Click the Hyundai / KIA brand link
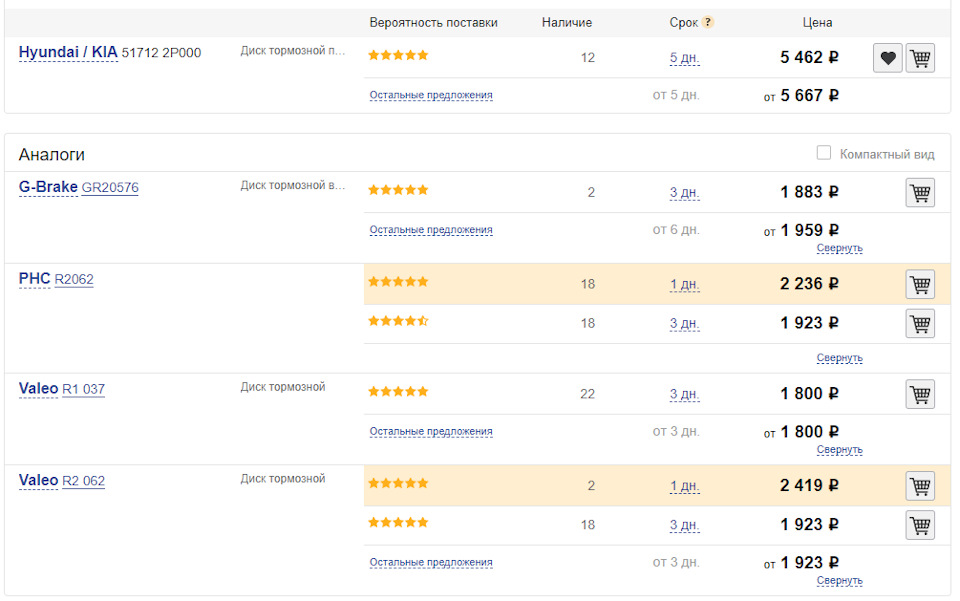This screenshot has height=601, width=960. coord(68,52)
